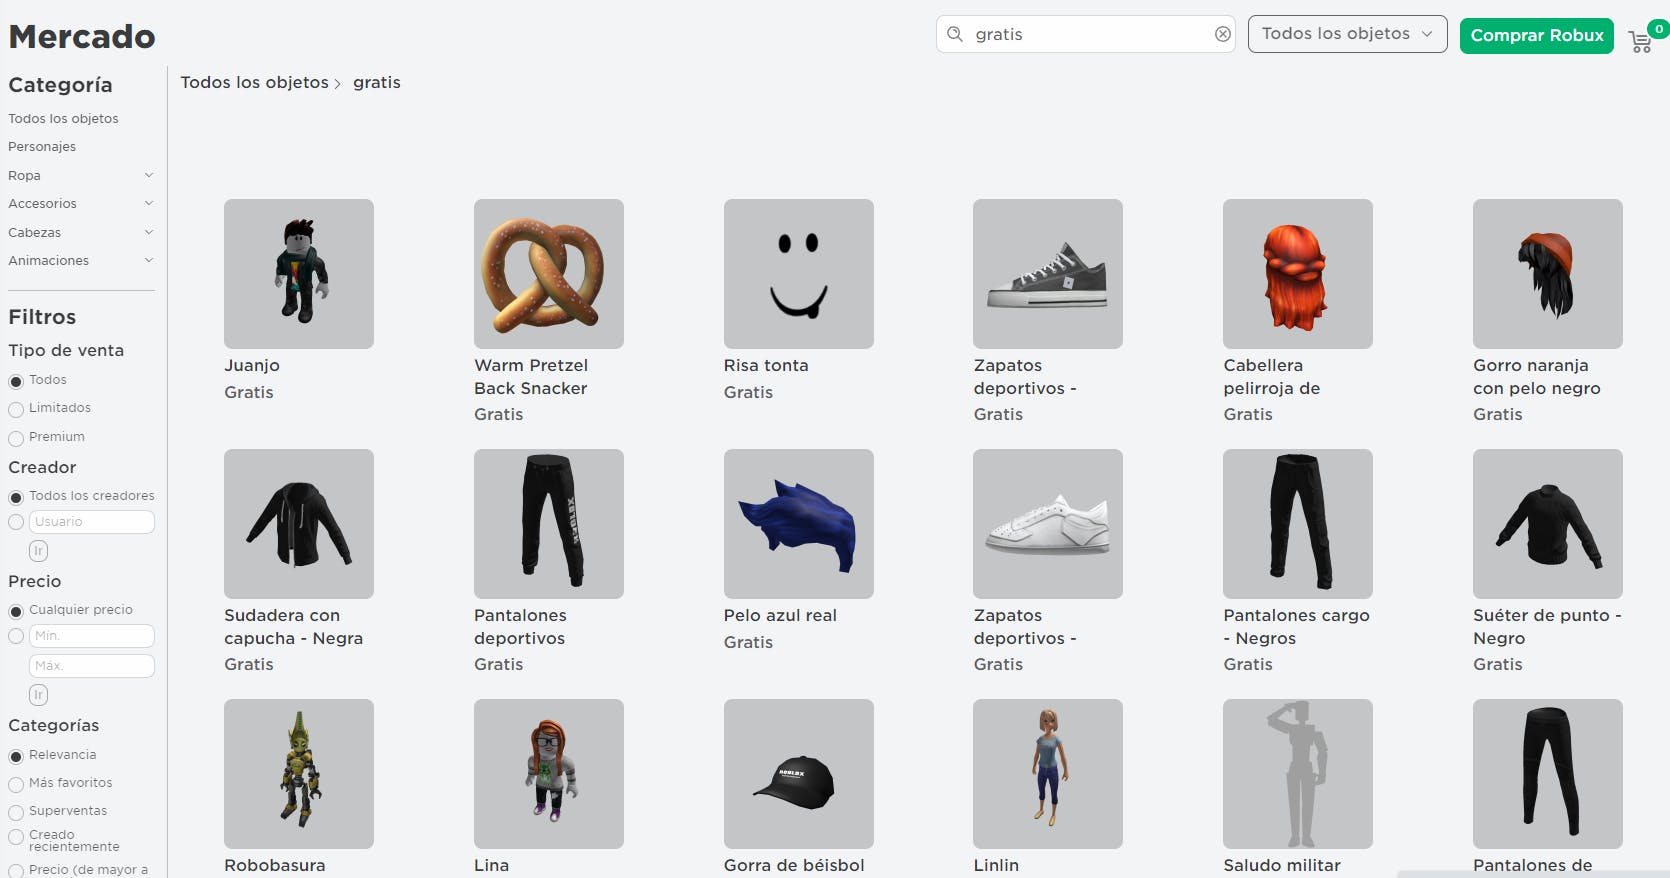This screenshot has width=1670, height=878.
Task: Open the Gorra de béisbol cap thumbnail
Action: (799, 774)
